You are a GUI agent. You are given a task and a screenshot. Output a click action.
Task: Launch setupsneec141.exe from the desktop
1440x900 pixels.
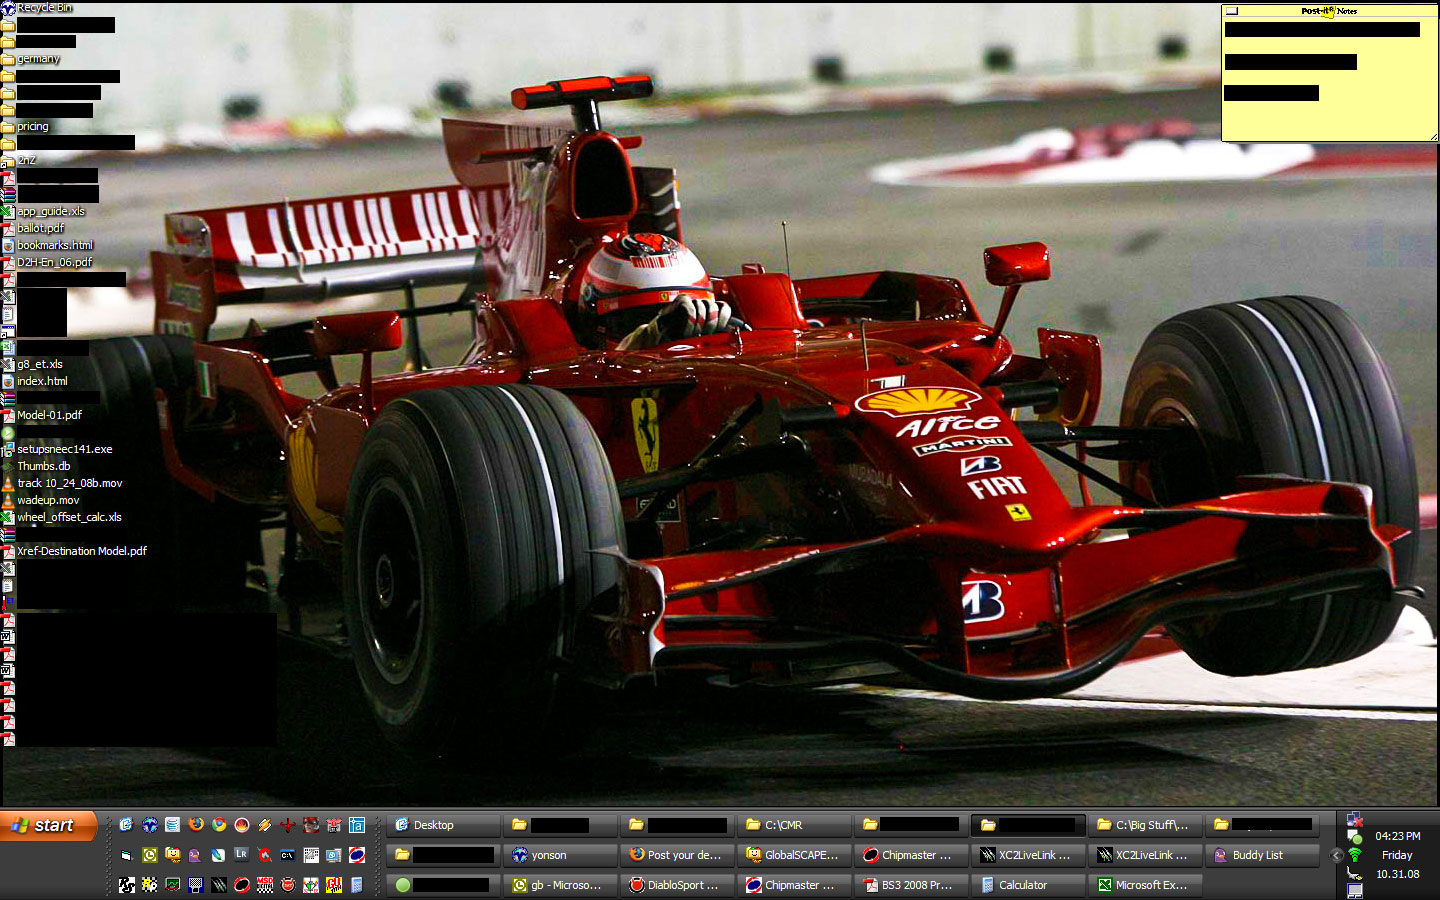pos(57,450)
